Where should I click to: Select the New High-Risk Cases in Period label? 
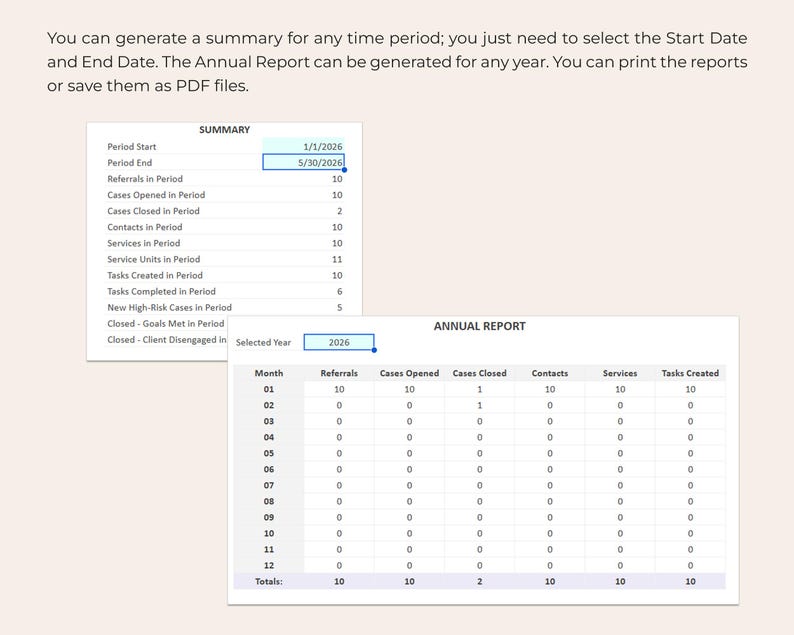pos(169,307)
